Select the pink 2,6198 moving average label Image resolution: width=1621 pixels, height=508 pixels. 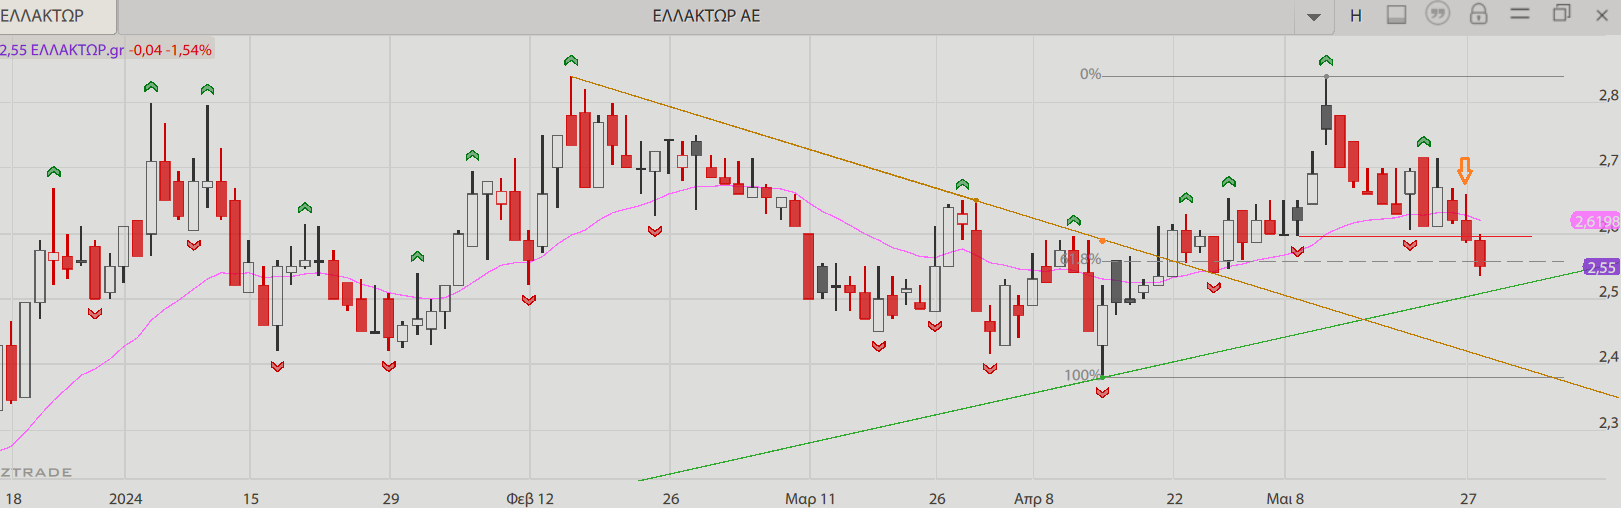(1595, 221)
